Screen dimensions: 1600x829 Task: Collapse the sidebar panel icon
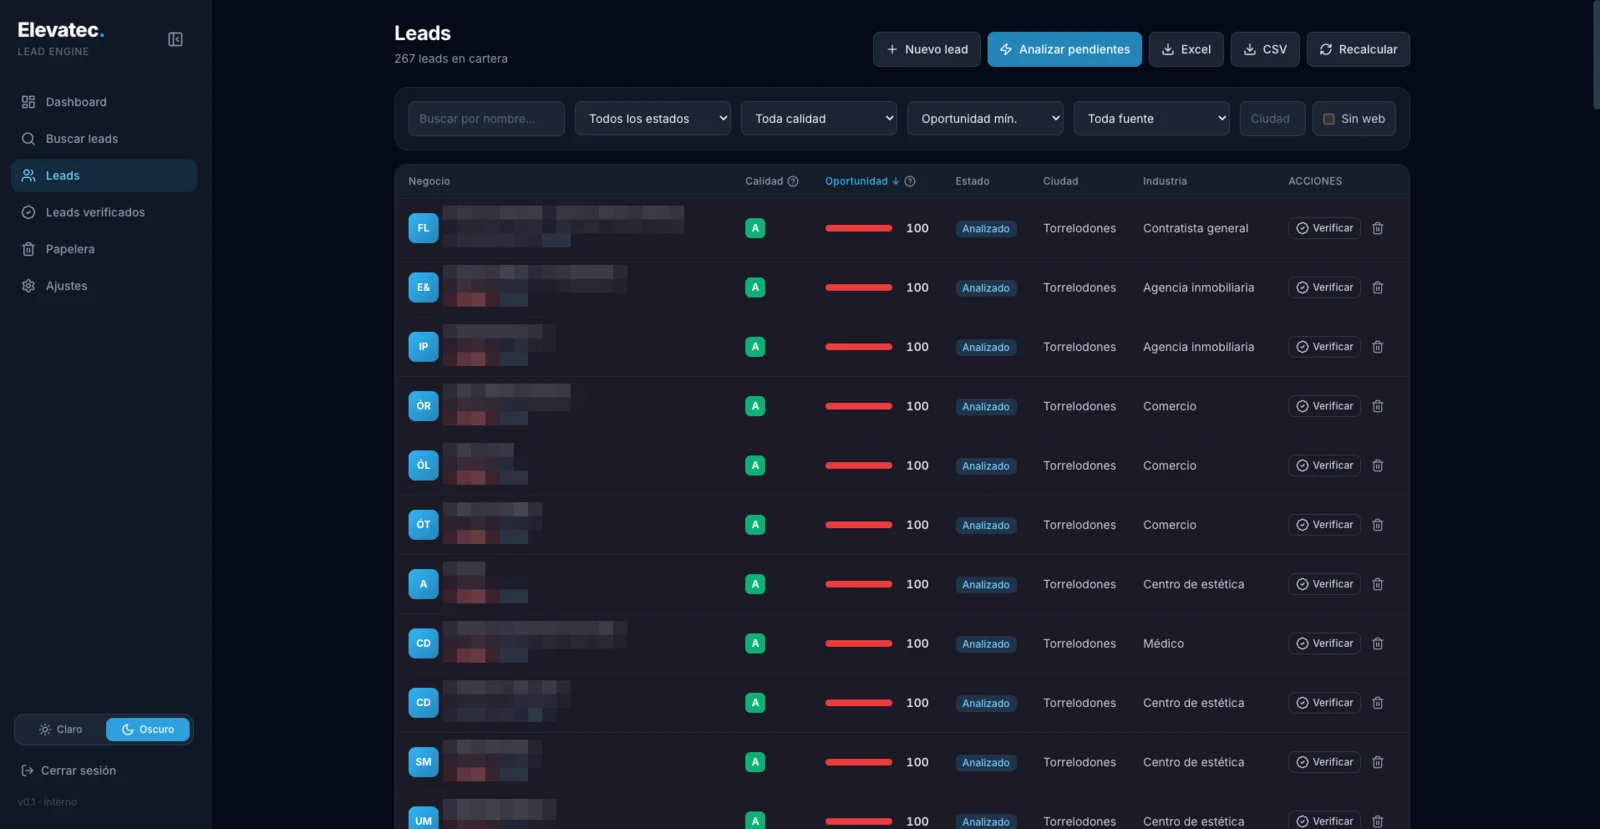pos(175,39)
